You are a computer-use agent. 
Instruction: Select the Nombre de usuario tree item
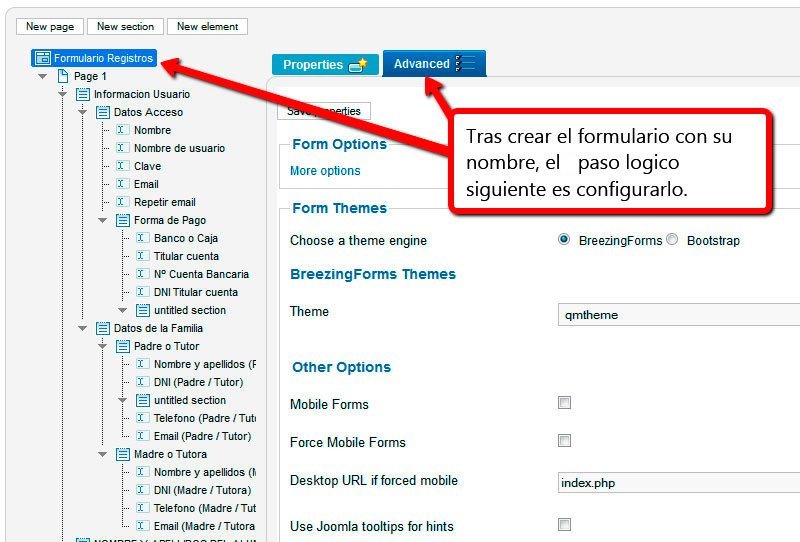[179, 148]
